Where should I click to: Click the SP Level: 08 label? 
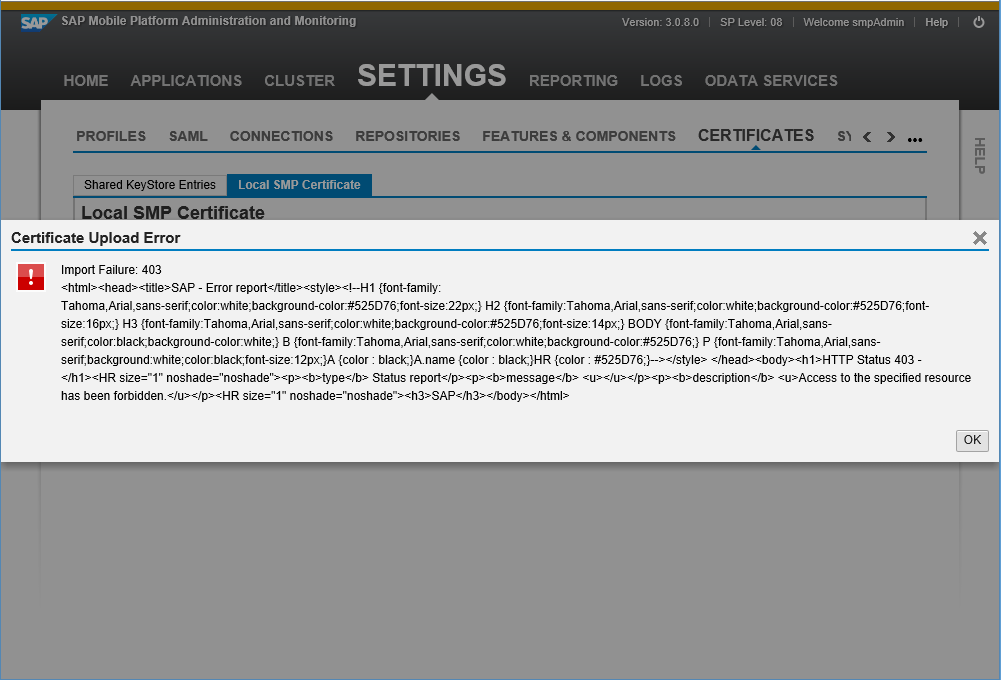click(751, 22)
